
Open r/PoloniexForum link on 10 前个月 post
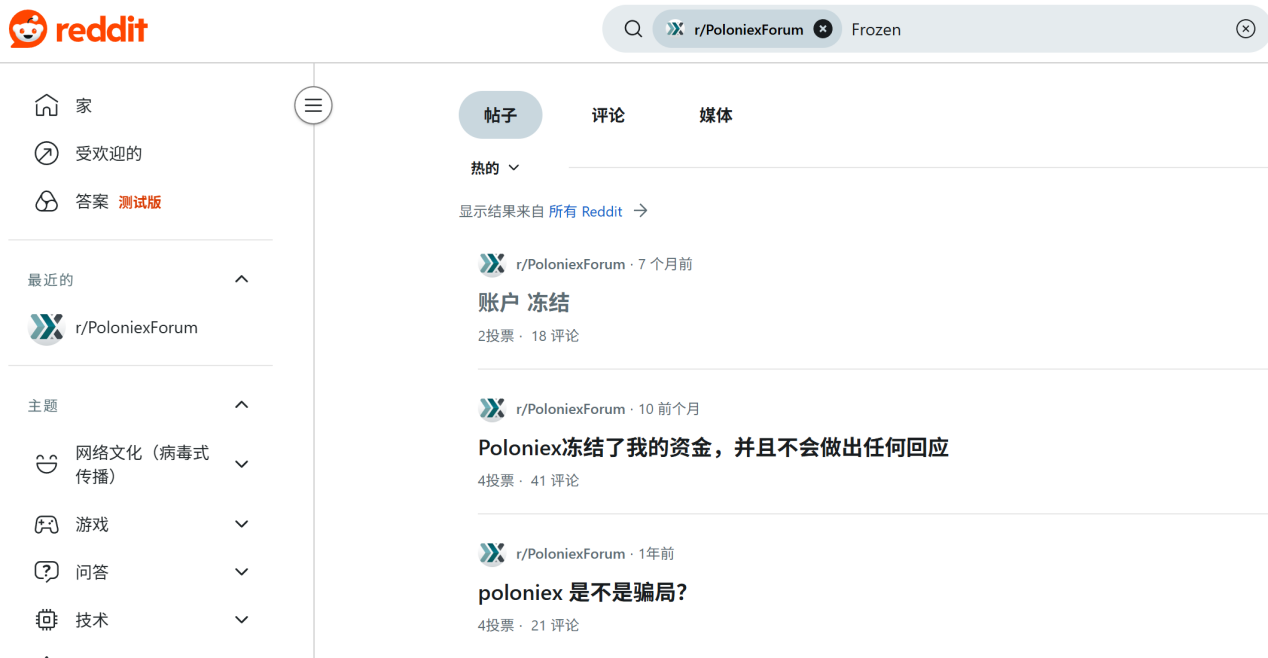570,409
